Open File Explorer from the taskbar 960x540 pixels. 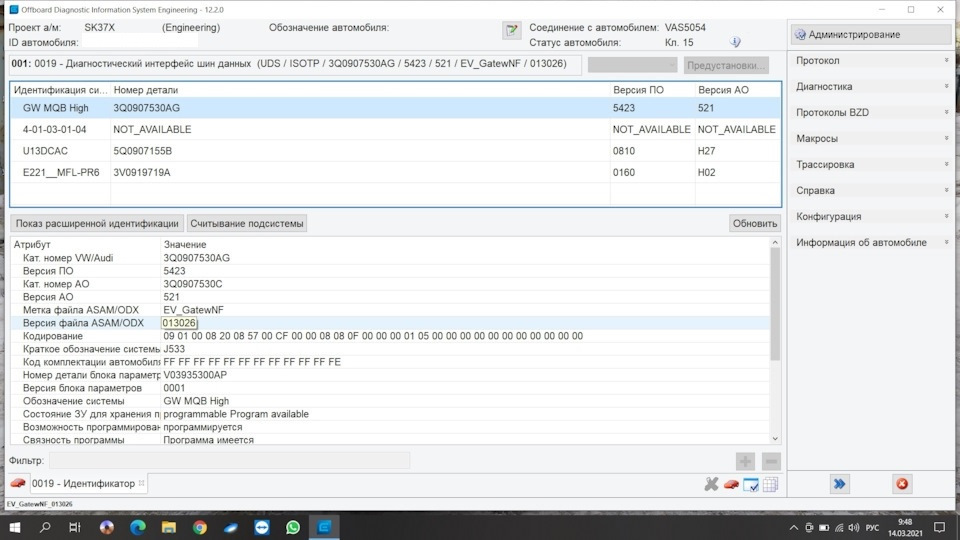pyautogui.click(x=169, y=527)
